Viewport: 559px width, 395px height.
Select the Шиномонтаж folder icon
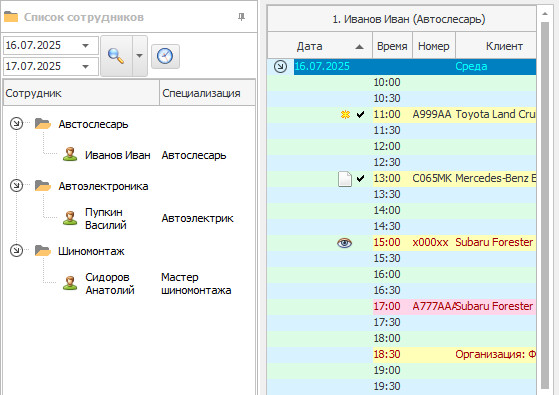pyautogui.click(x=43, y=250)
